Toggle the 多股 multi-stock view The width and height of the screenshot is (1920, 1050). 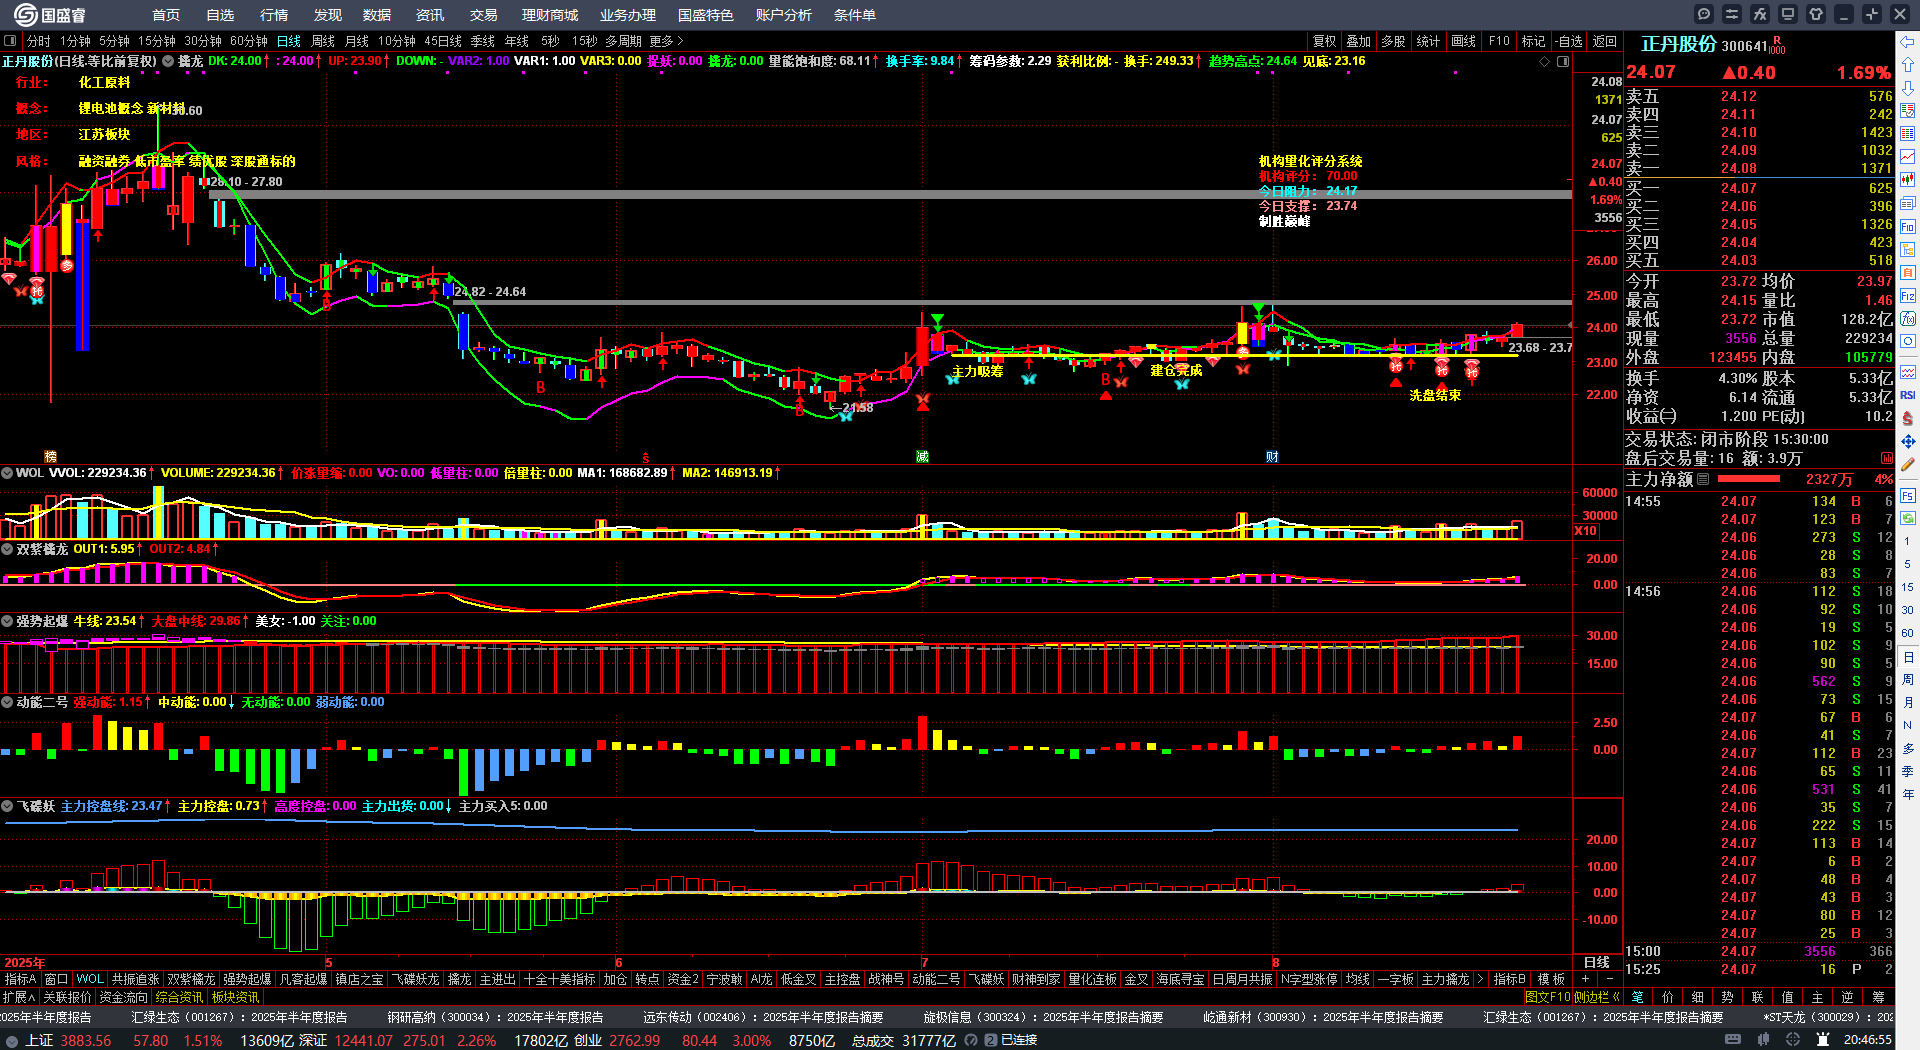pyautogui.click(x=1392, y=41)
